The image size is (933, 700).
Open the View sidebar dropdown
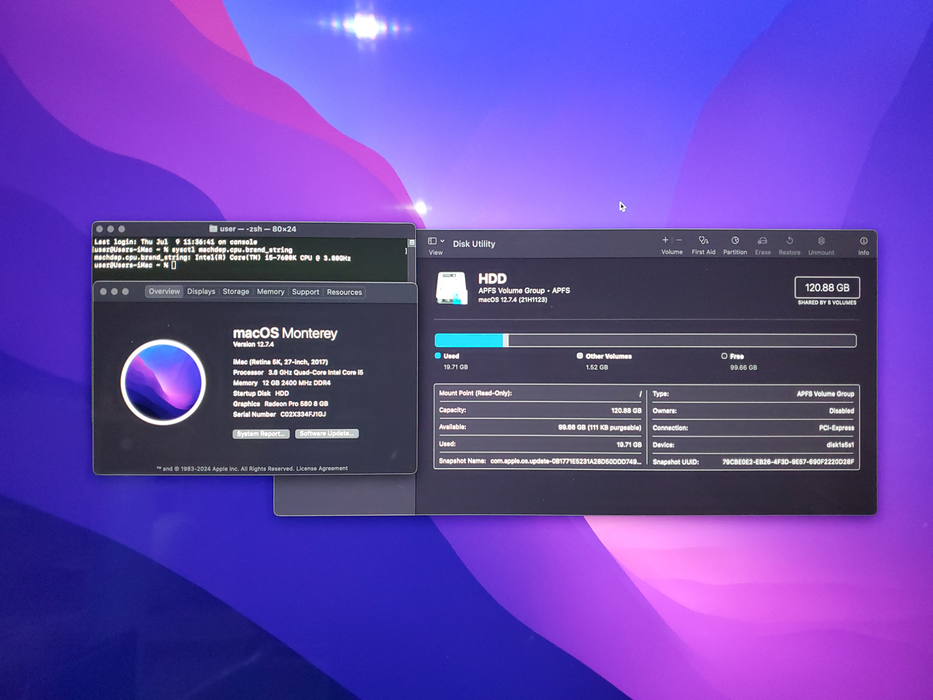pyautogui.click(x=436, y=241)
